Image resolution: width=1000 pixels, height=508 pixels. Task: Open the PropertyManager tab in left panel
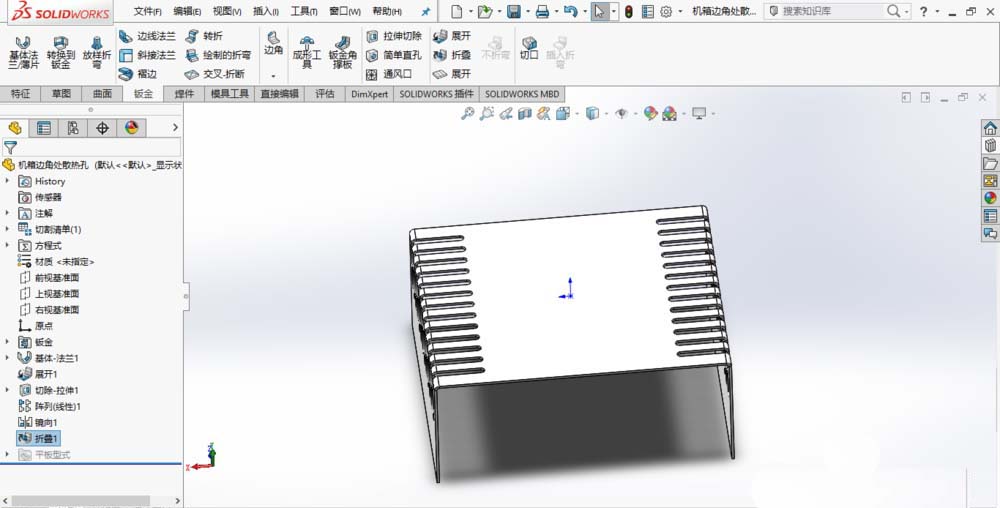click(44, 128)
